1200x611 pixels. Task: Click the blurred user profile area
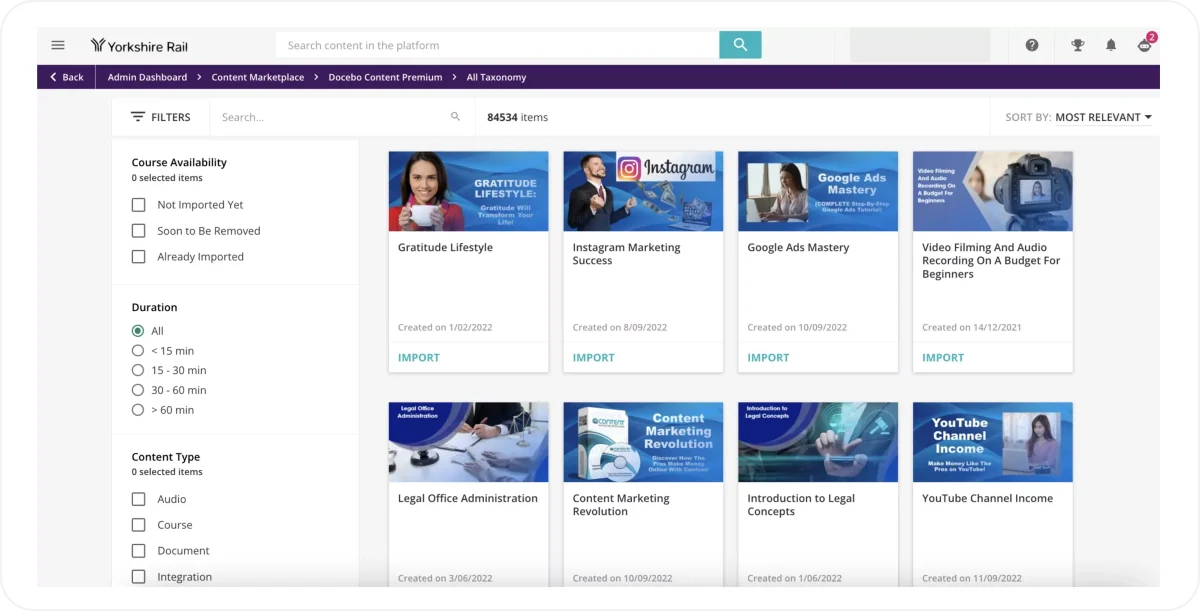(x=920, y=45)
